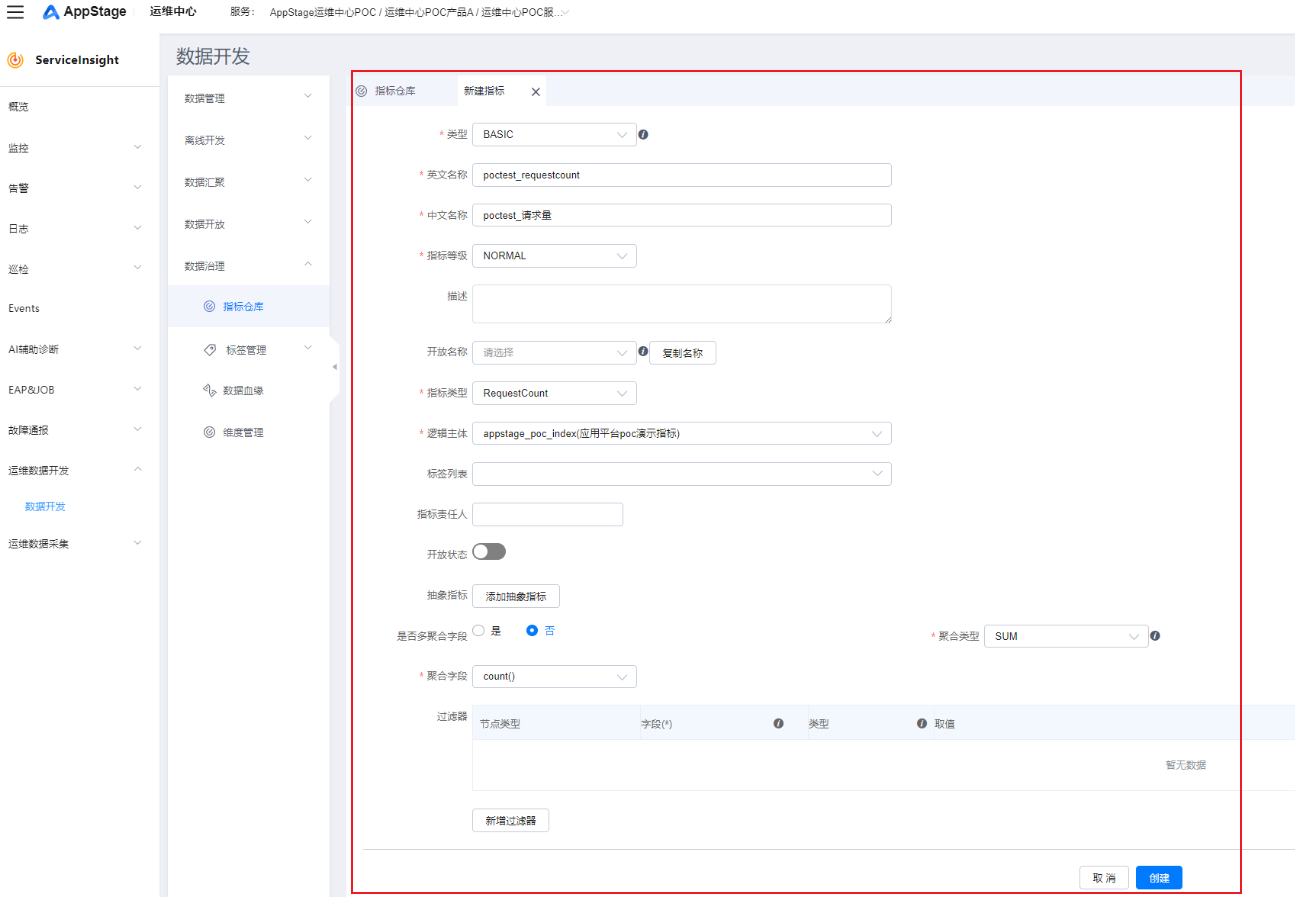Expand the 数据管理 menu
Image resolution: width=1295 pixels, height=897 pixels.
coord(248,98)
